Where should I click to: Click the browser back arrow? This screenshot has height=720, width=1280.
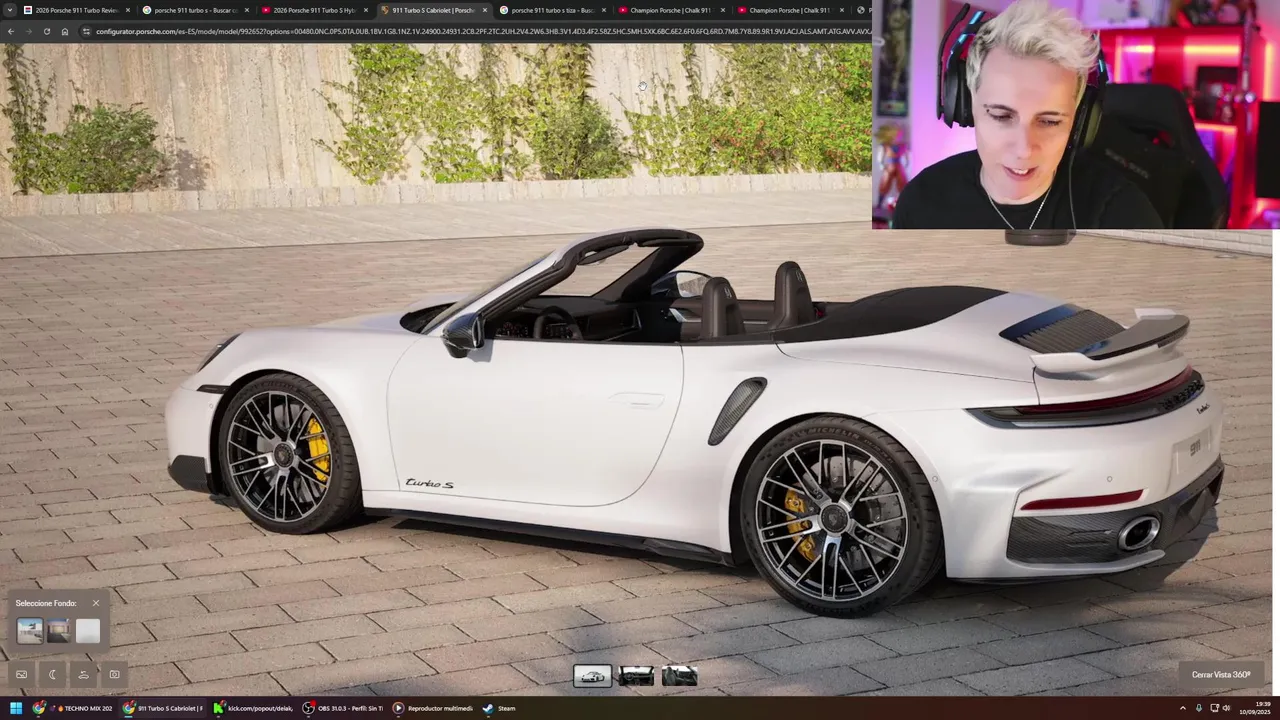tap(10, 31)
